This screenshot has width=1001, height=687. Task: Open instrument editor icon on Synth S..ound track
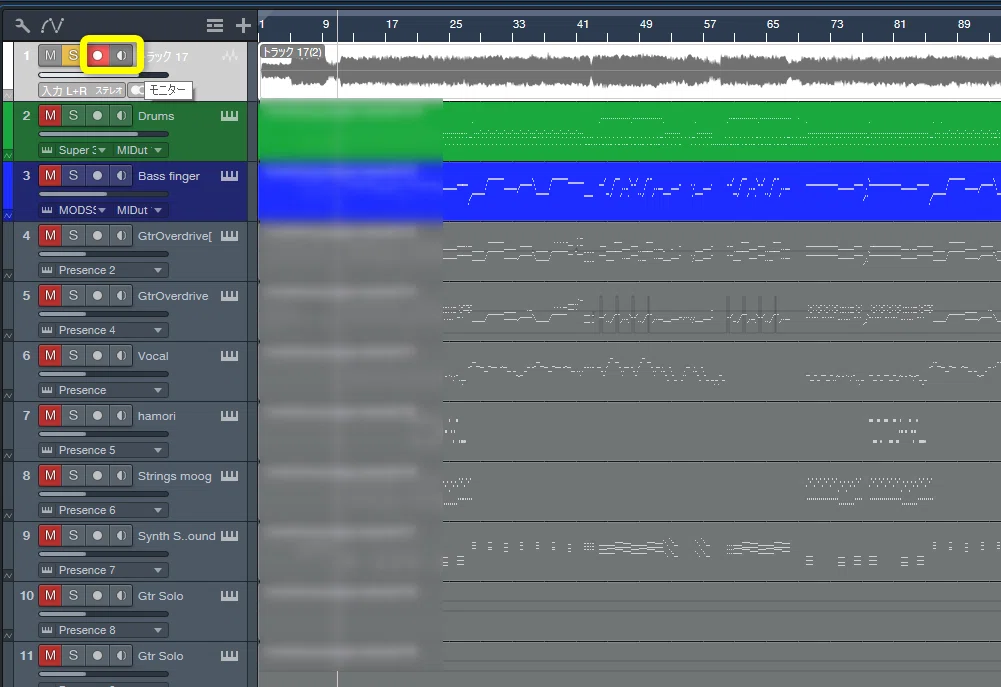click(229, 536)
